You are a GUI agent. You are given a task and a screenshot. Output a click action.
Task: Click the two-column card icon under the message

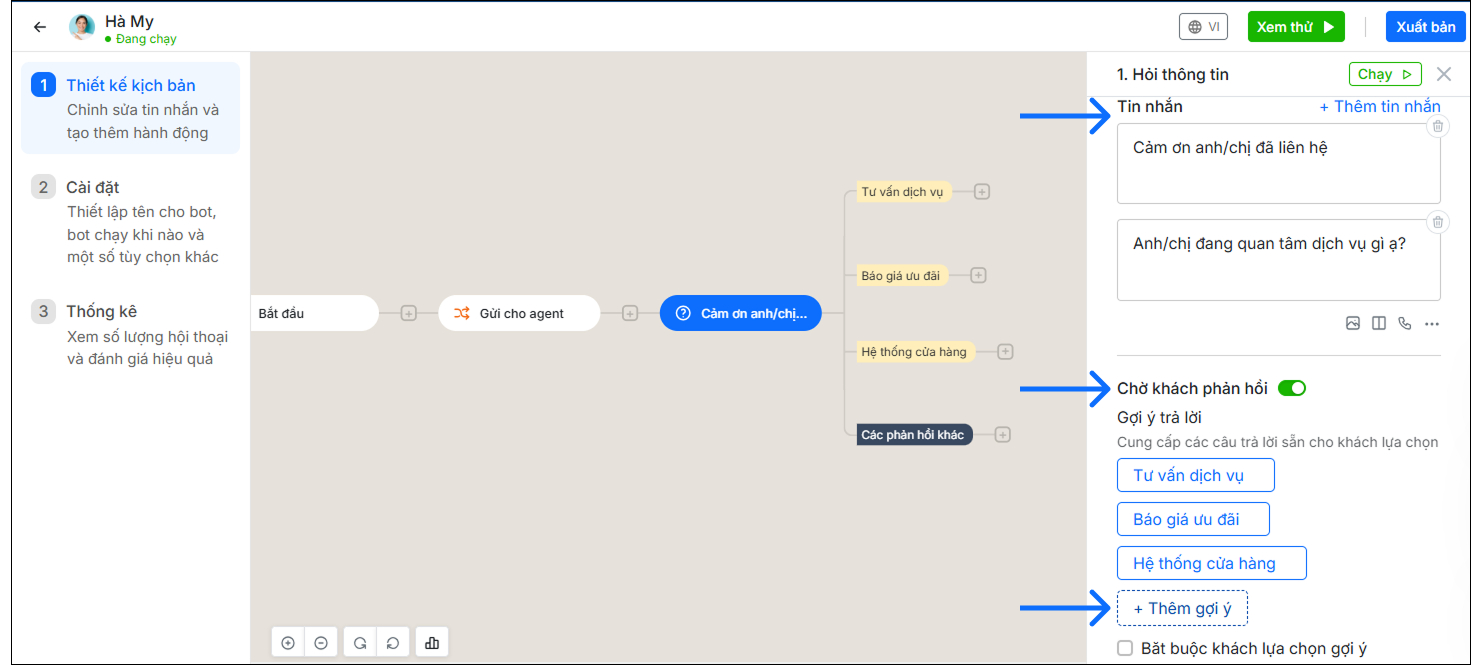pyautogui.click(x=1379, y=323)
